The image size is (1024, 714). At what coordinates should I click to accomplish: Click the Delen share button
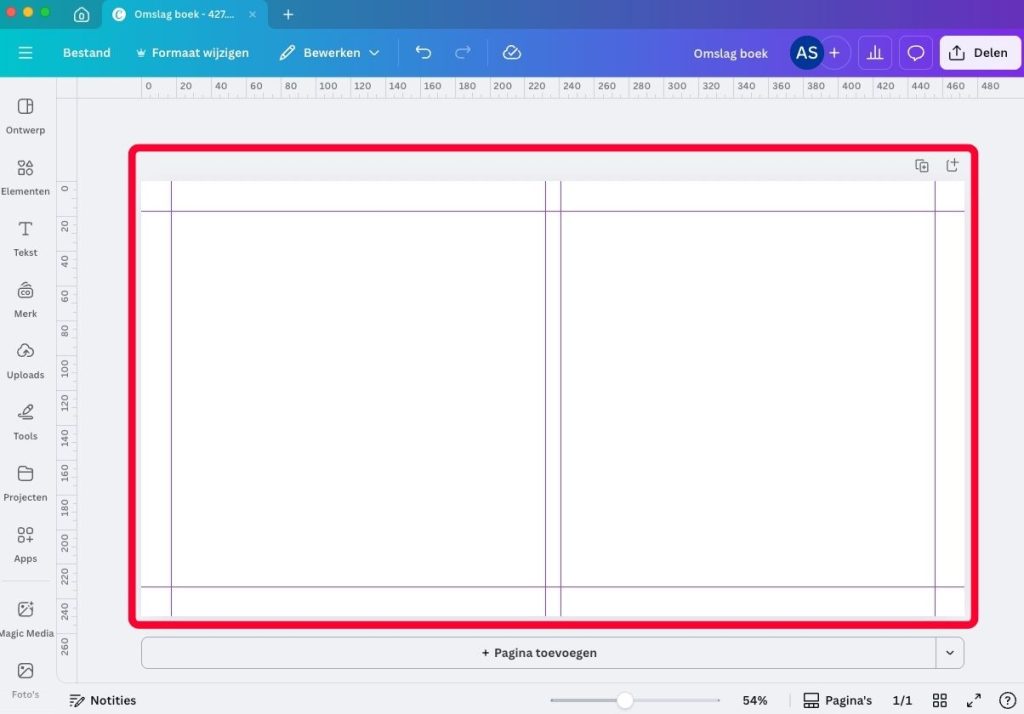pos(979,53)
